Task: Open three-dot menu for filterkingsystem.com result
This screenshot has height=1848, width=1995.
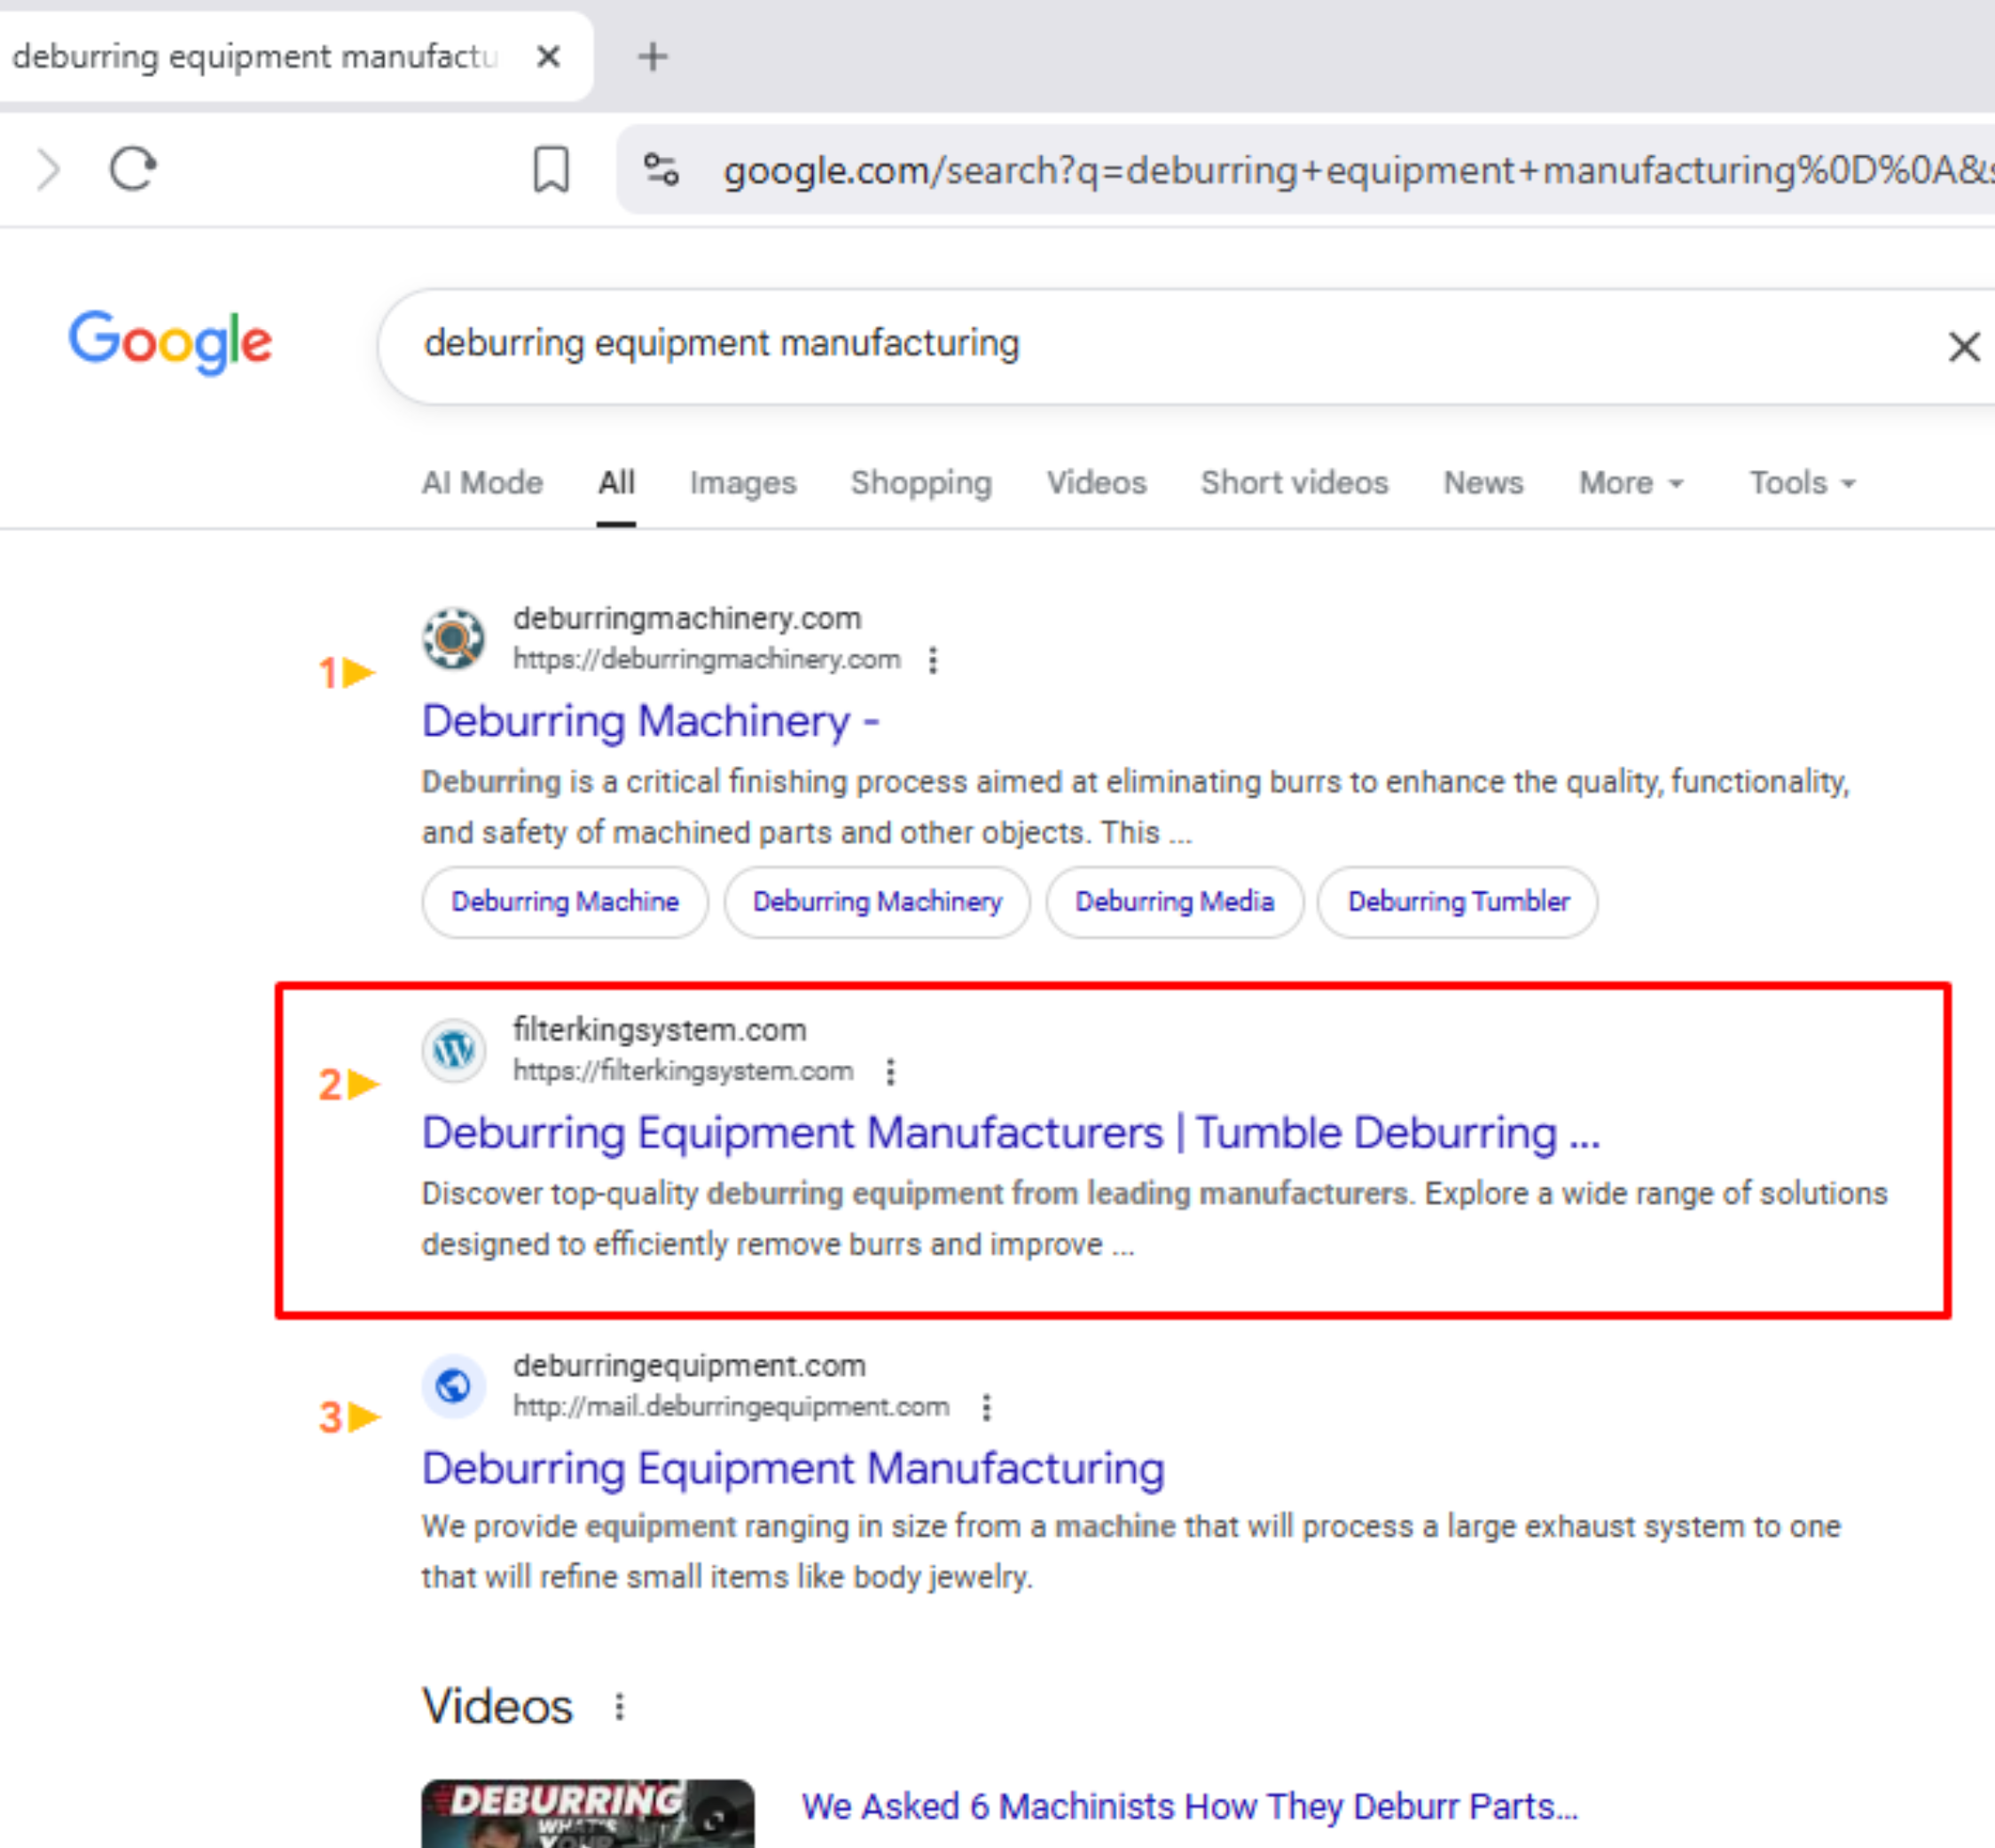Action: 890,1072
